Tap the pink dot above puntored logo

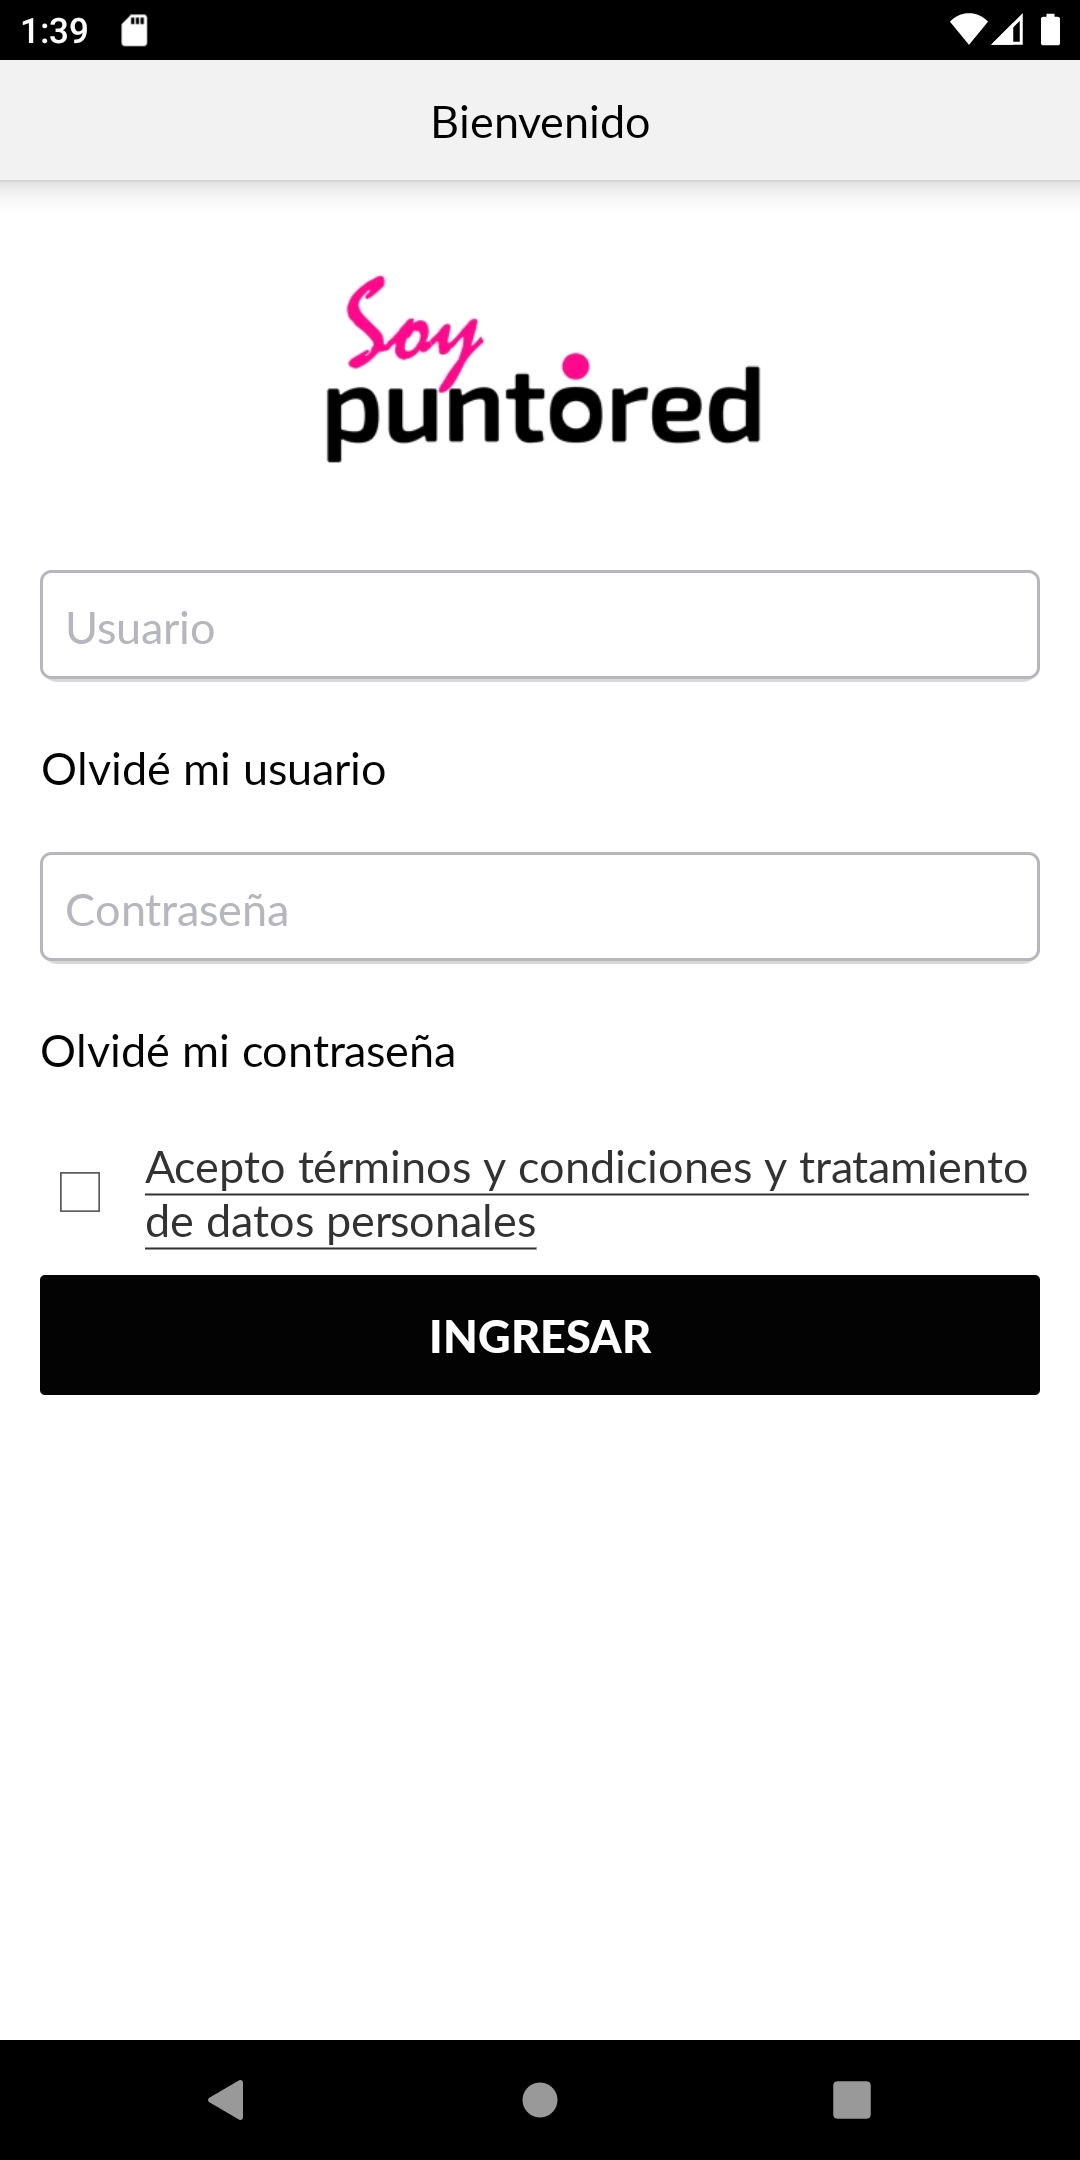coord(576,366)
